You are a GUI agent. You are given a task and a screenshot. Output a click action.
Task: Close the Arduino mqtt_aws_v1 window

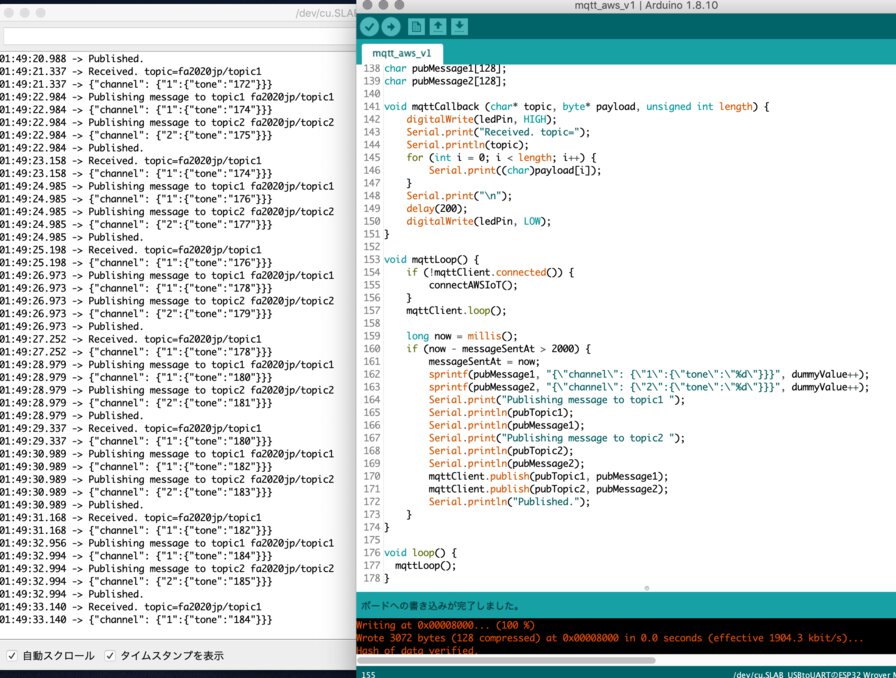(x=369, y=5)
